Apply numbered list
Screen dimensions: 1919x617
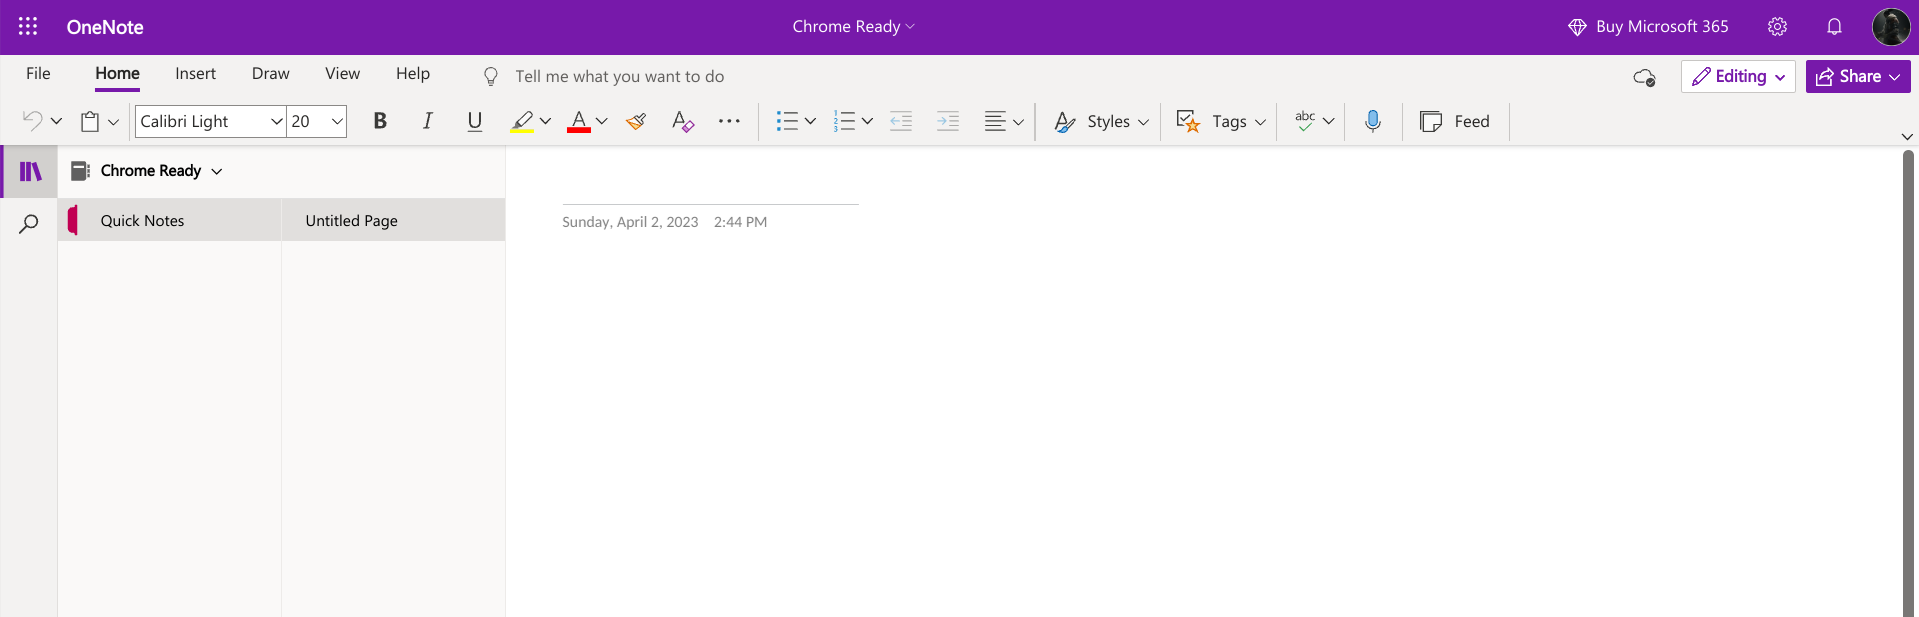[x=844, y=121]
